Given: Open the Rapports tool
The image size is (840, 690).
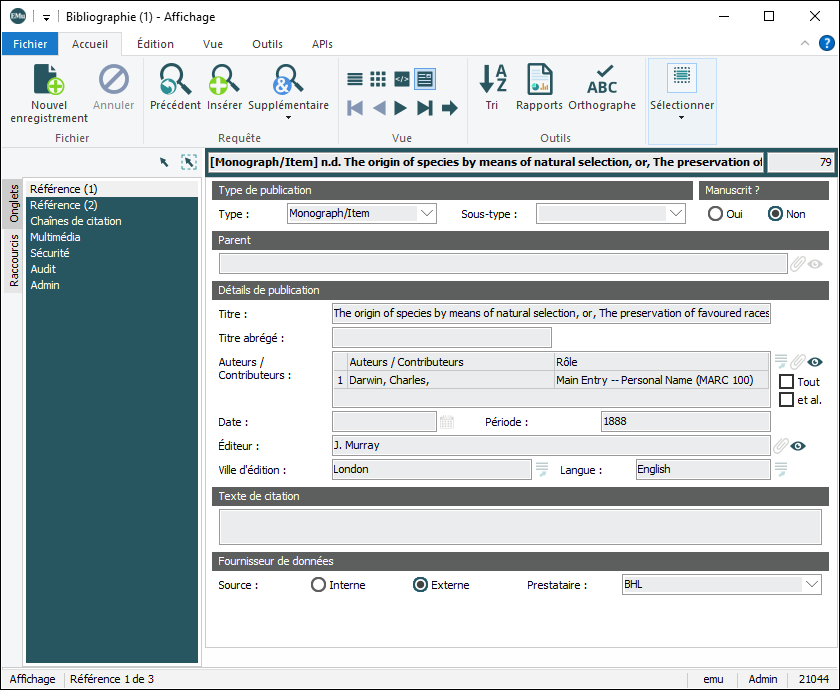Looking at the screenshot, I should click(x=539, y=80).
